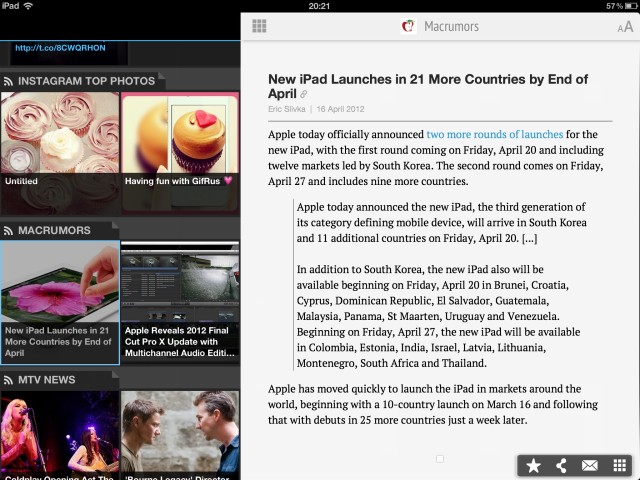Tap the Instagram Top Photos RSS icon
640x480 pixels.
8,81
